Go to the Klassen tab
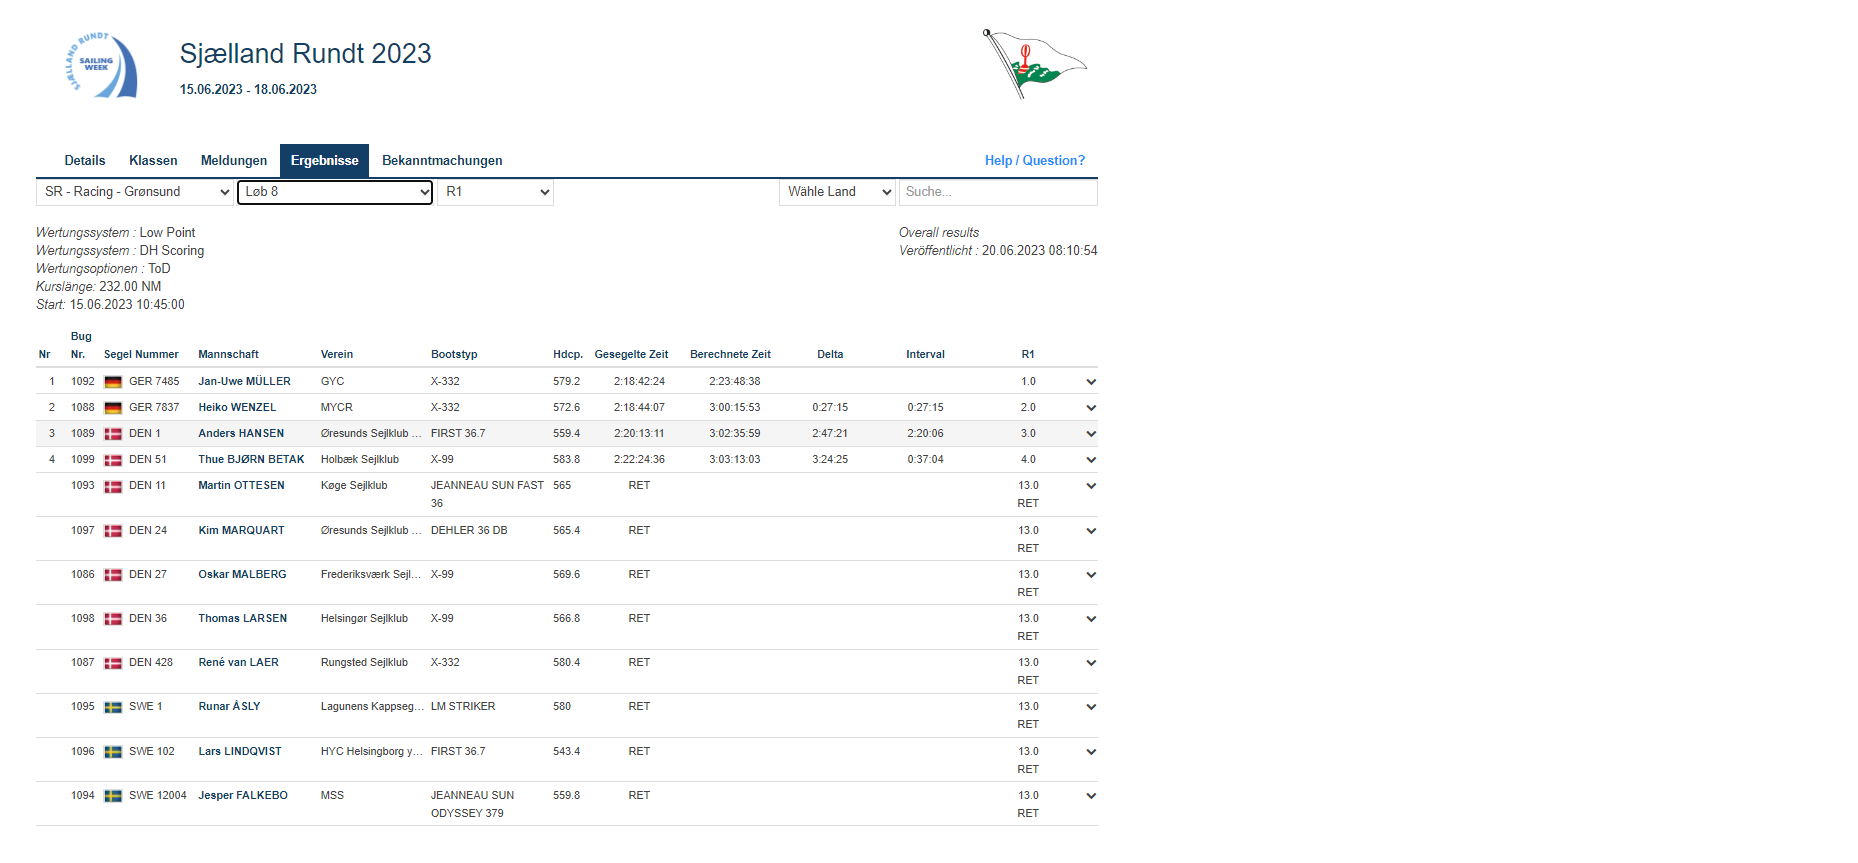Image resolution: width=1858 pixels, height=863 pixels. coord(153,161)
